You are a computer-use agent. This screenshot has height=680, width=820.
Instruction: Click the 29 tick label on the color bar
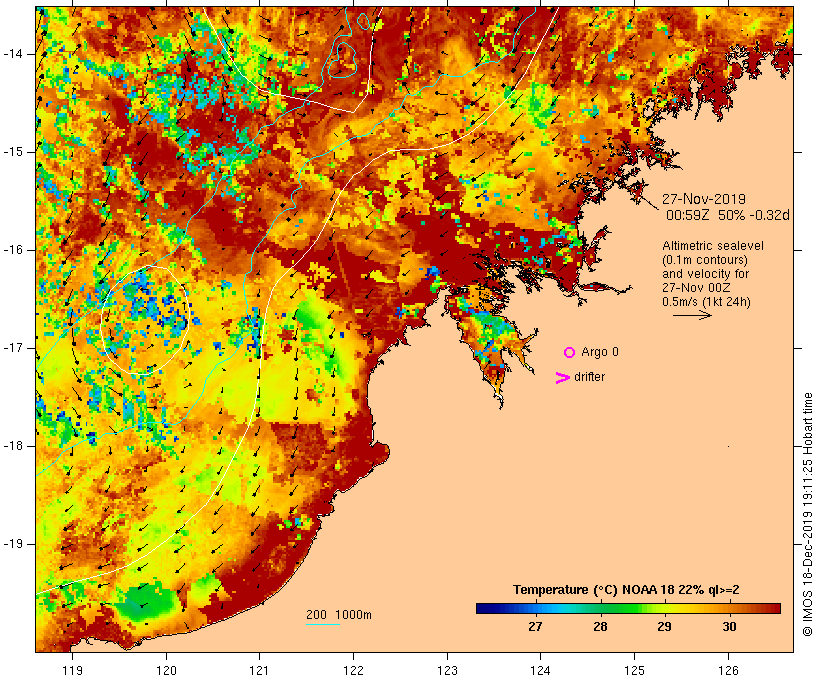[x=664, y=627]
